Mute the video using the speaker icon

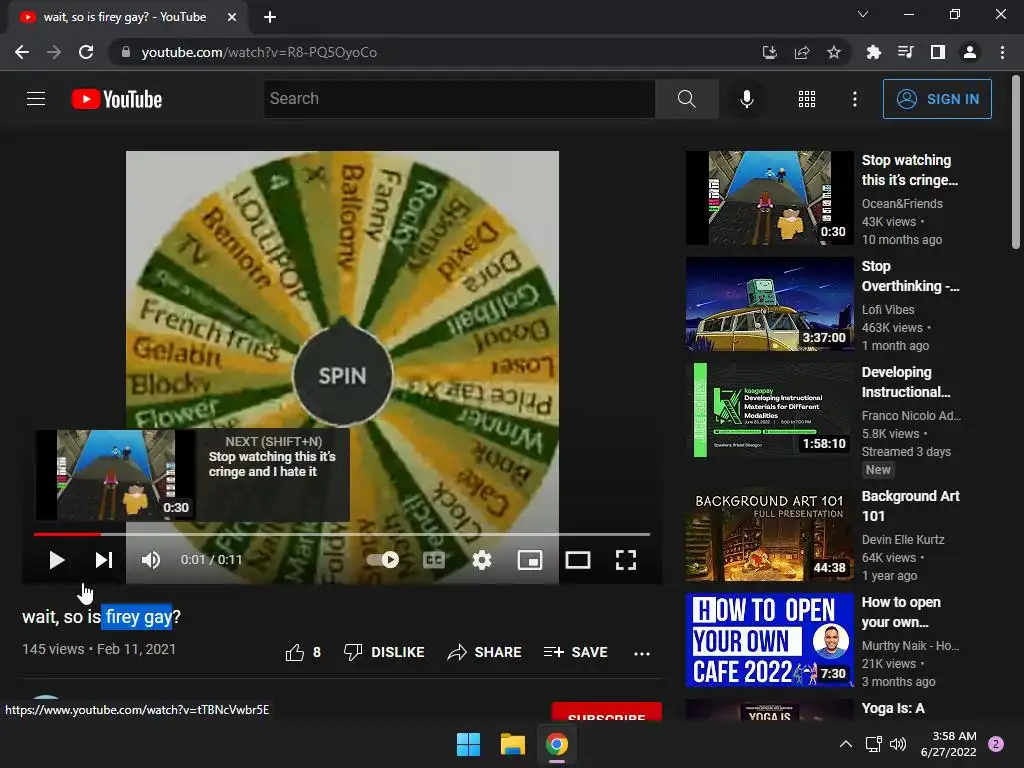150,560
